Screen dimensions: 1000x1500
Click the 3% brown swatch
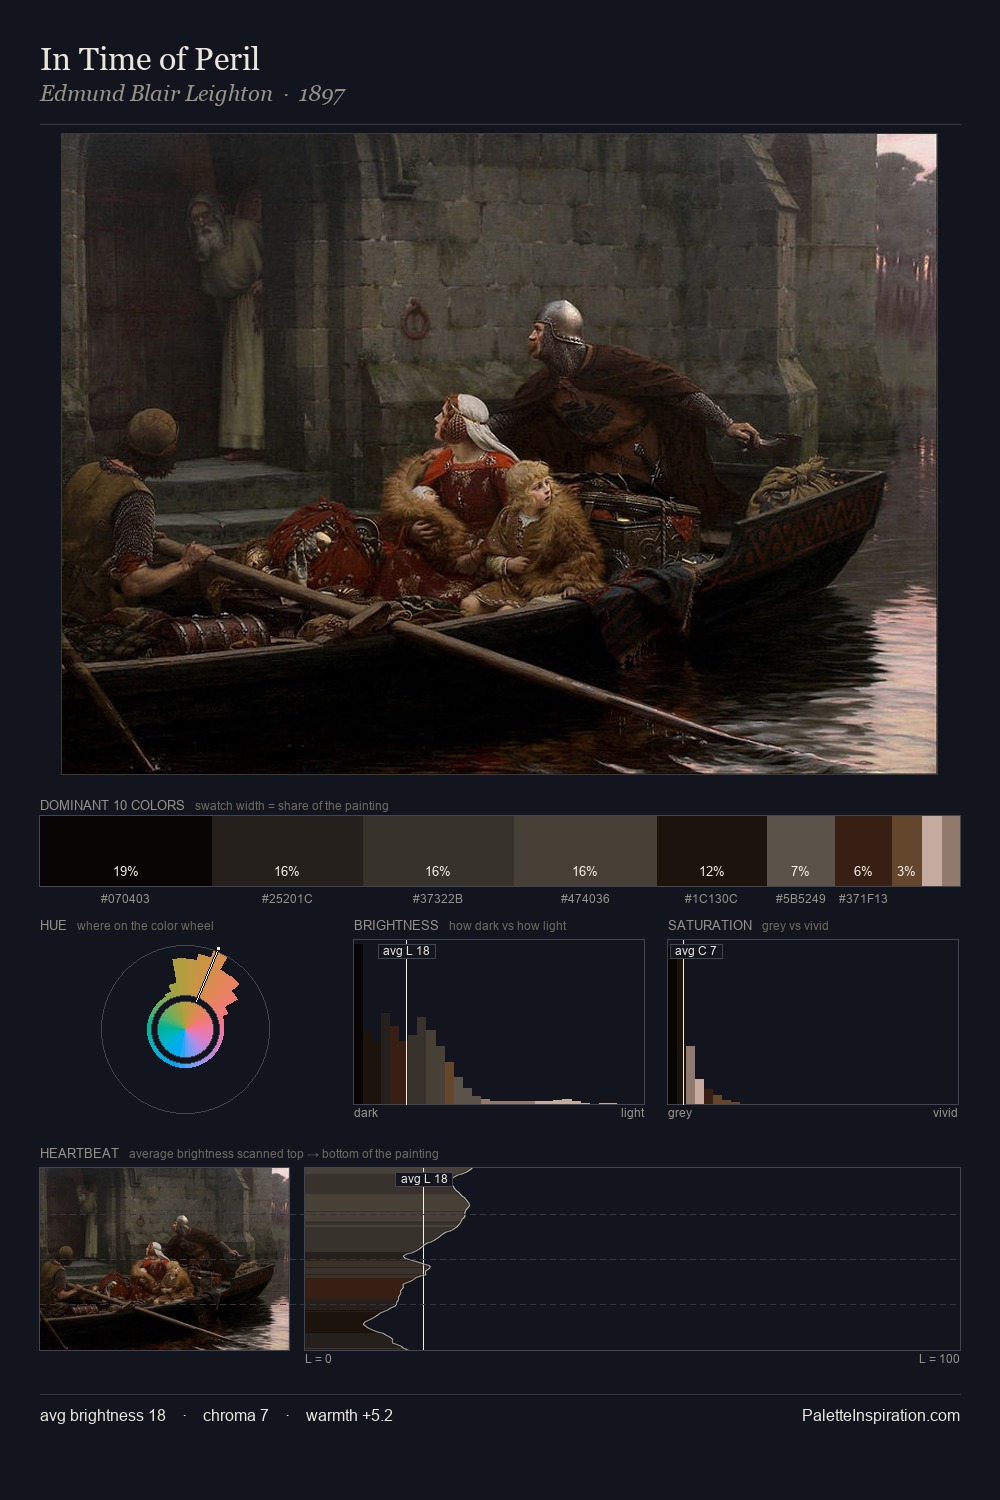pos(906,851)
